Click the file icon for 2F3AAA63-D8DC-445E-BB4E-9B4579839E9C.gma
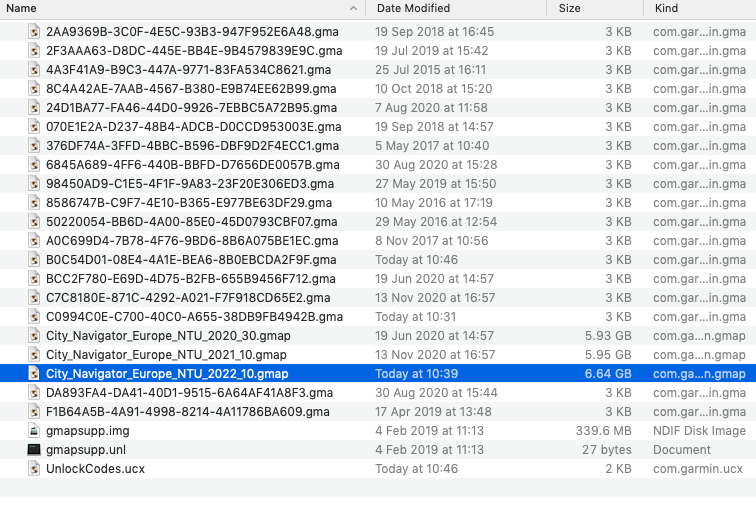The width and height of the screenshot is (756, 506). 34,51
